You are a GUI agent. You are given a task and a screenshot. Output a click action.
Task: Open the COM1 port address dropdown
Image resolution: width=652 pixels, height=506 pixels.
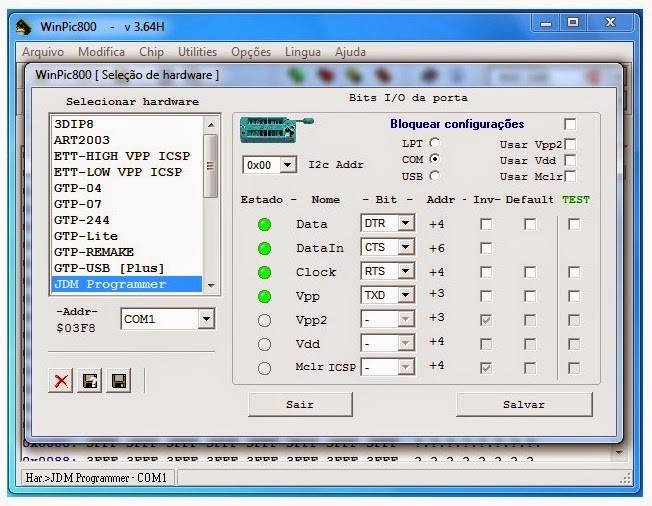point(206,319)
